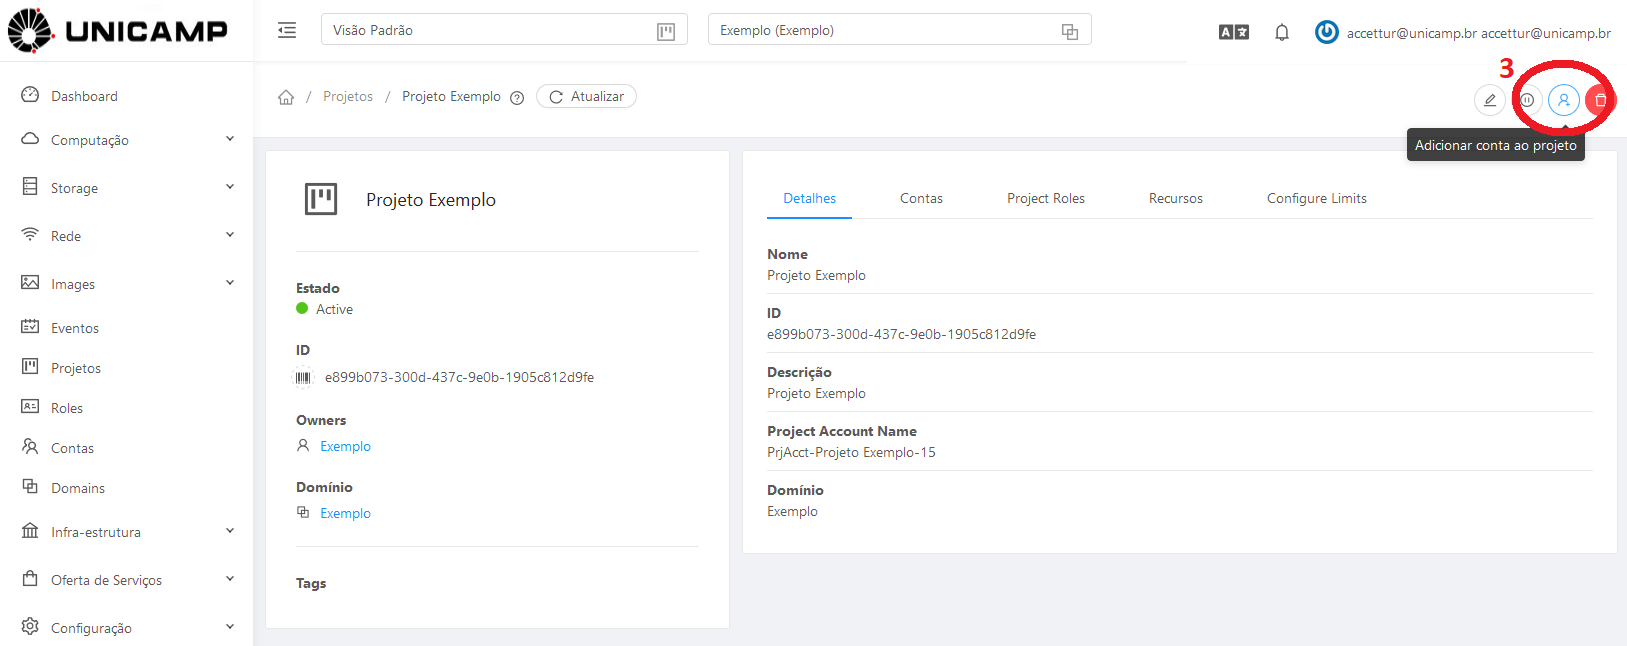The width and height of the screenshot is (1627, 646).
Task: Click the edit project pencil icon
Action: tap(1489, 100)
